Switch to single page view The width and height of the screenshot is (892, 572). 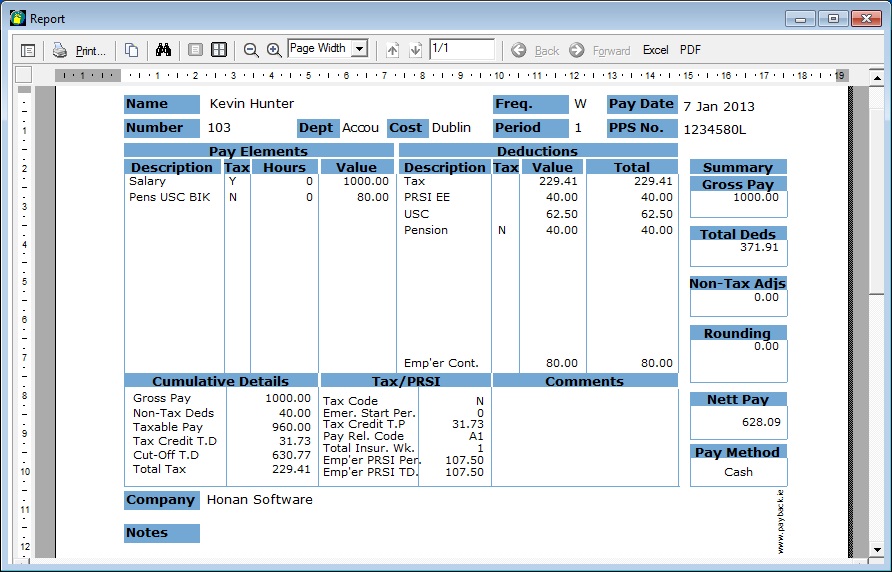(196, 50)
